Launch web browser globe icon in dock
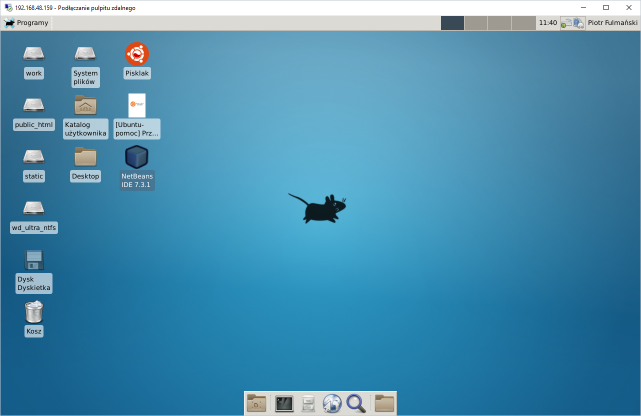The image size is (641, 416). (332, 404)
